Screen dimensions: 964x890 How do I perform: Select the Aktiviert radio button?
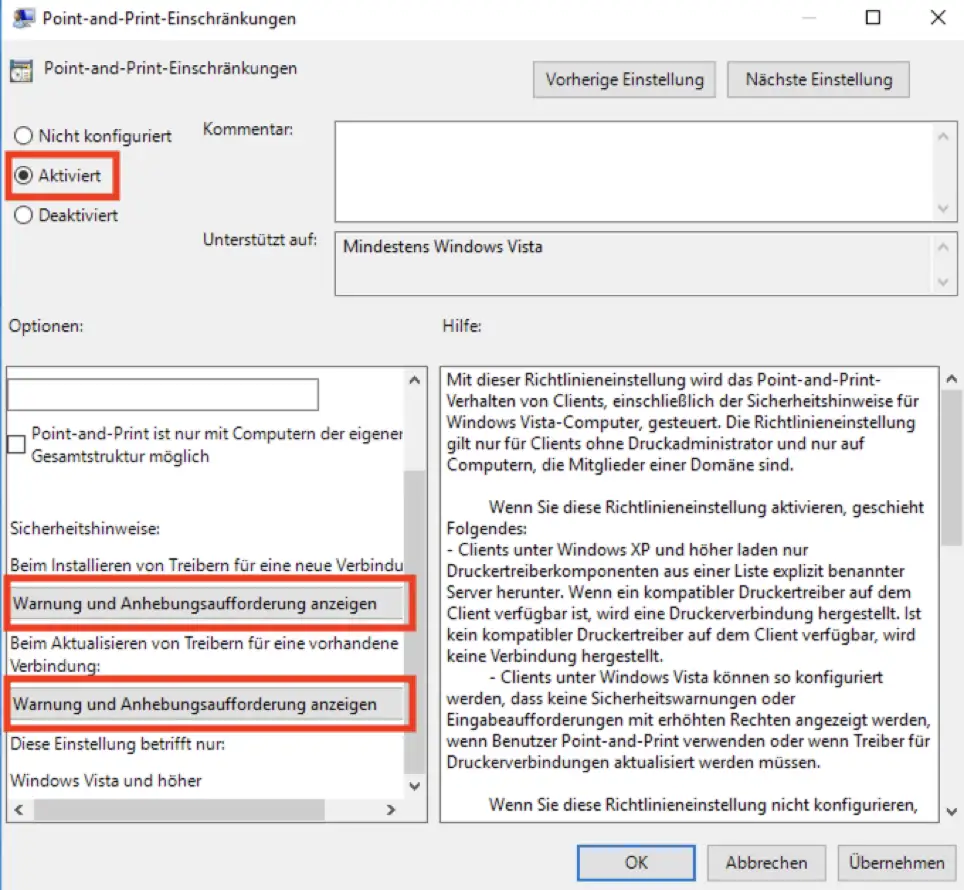pos(24,175)
